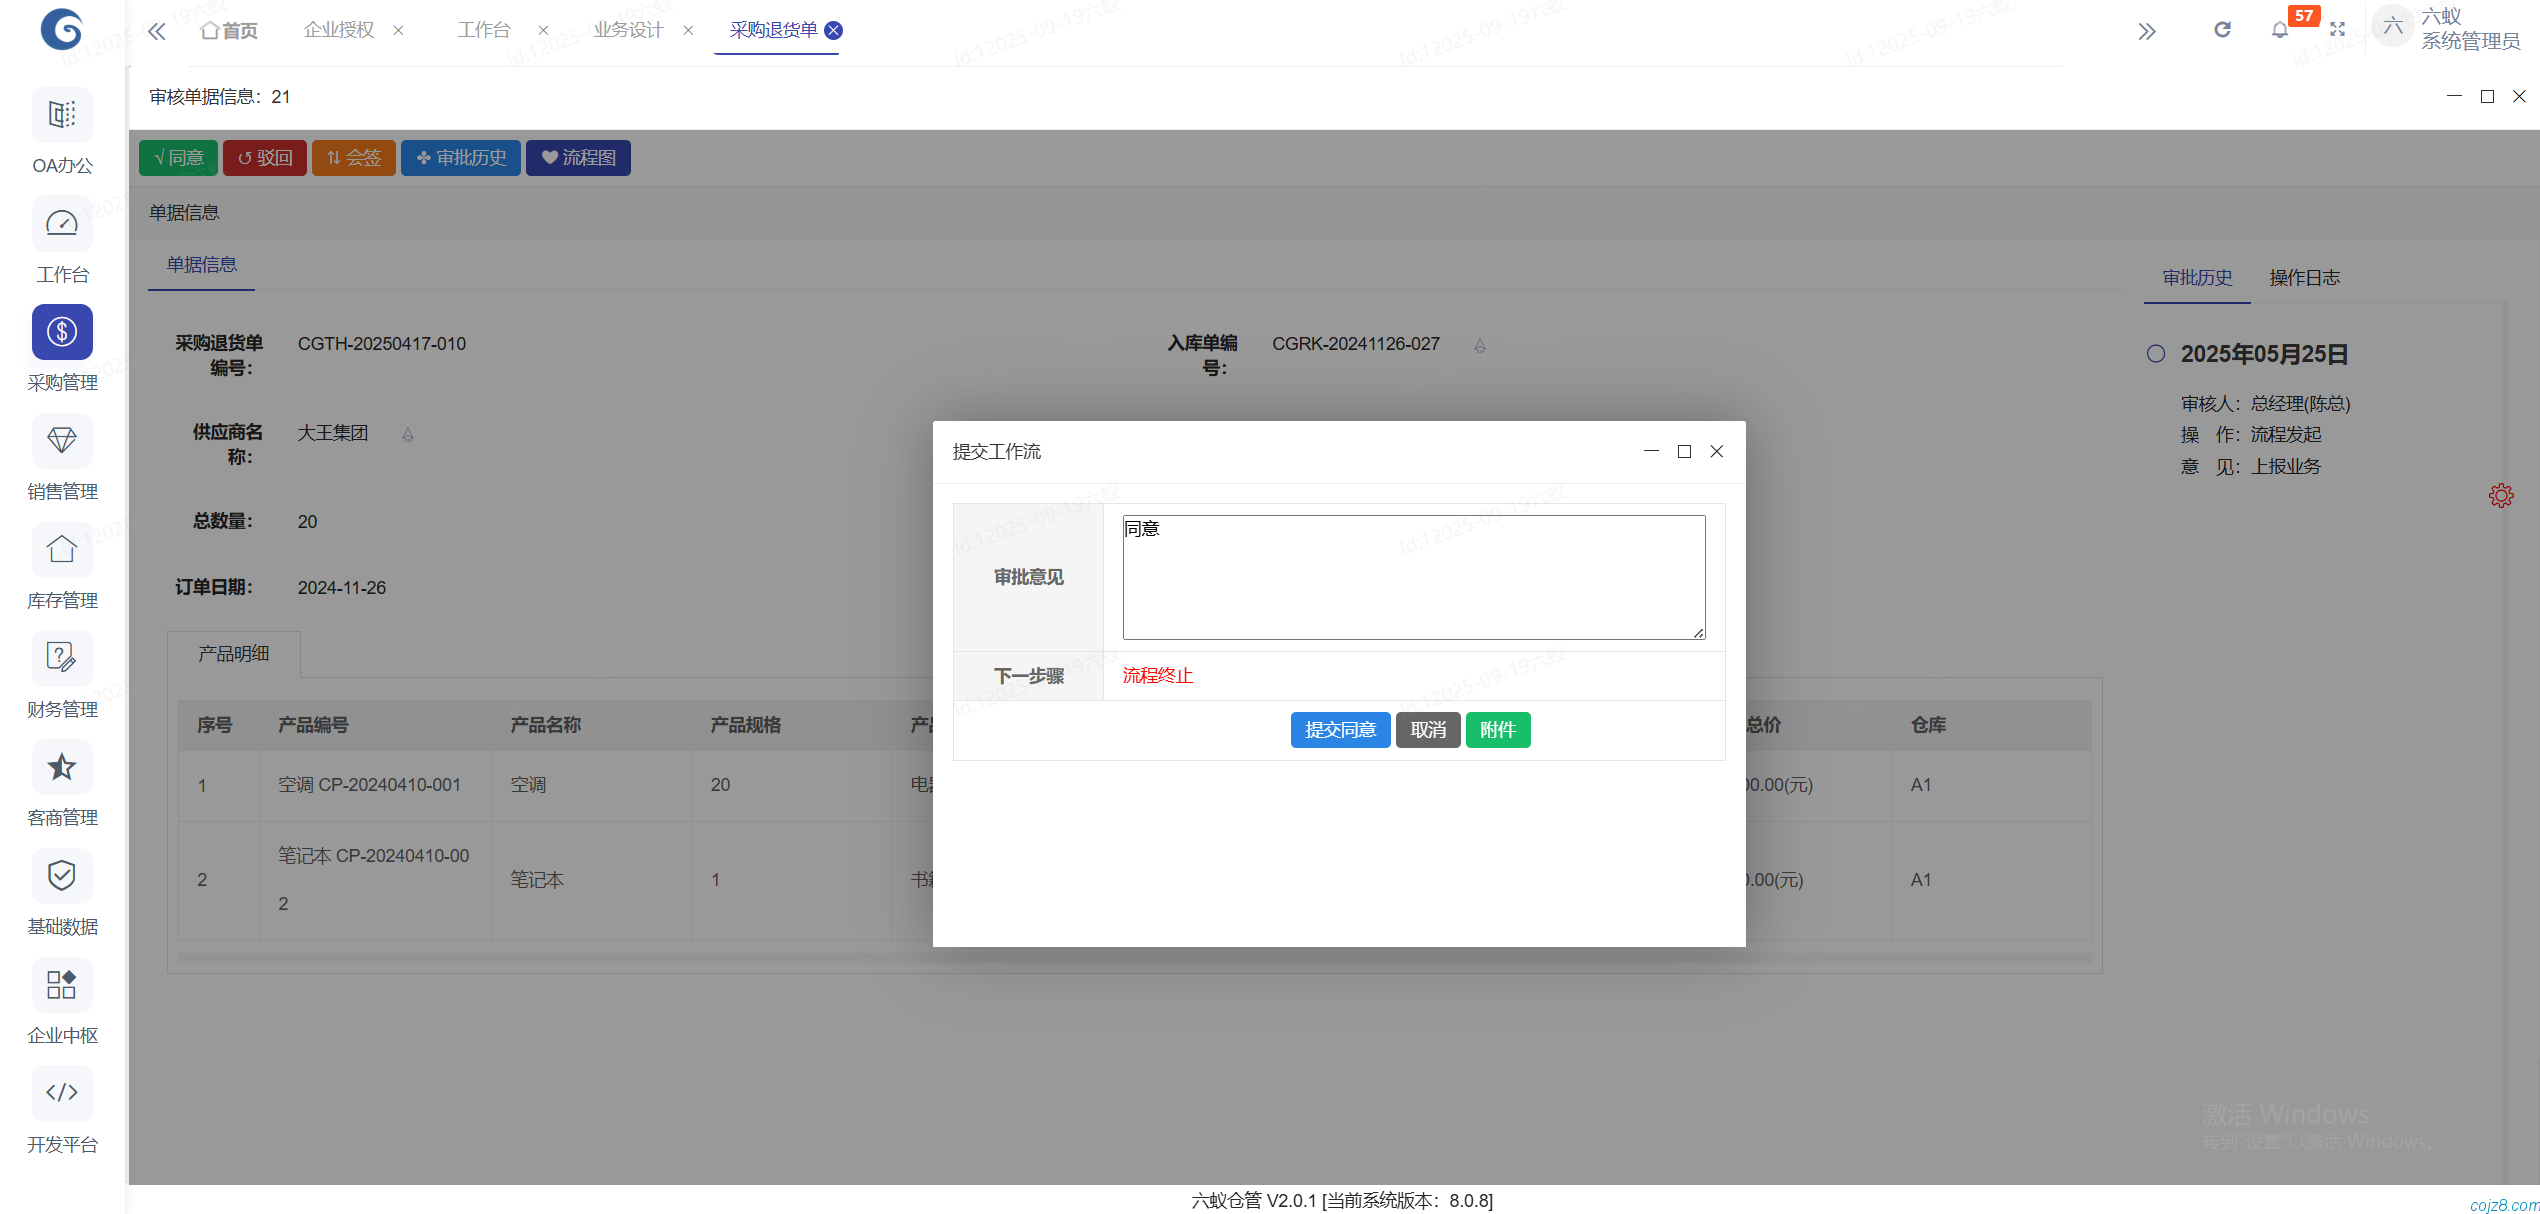2540x1214 pixels.
Task: Expand tab list with right double-chevron
Action: pos(2146,31)
